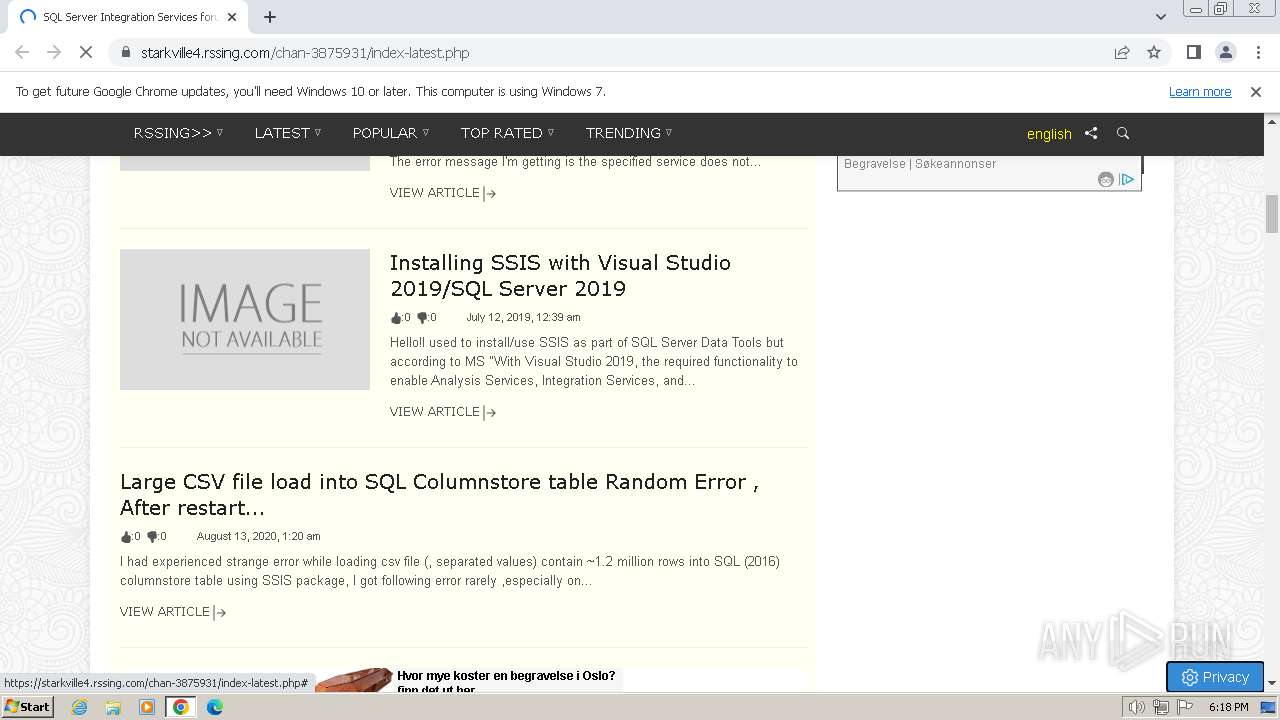The width and height of the screenshot is (1280, 720).
Task: Open the Chrome side panel
Action: (x=1193, y=52)
